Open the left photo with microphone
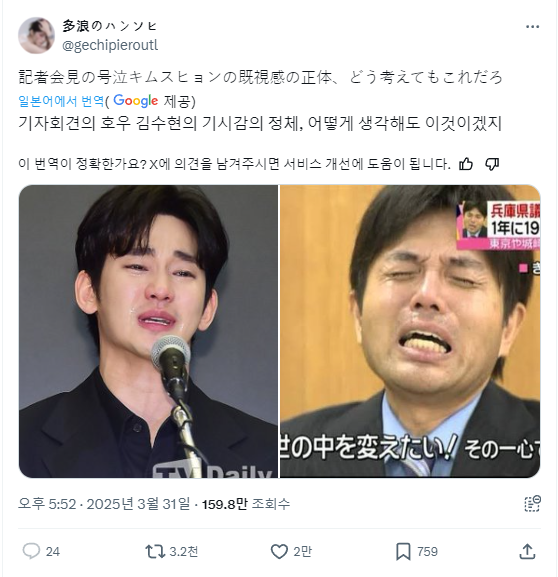The height and width of the screenshot is (577, 558). [x=148, y=331]
